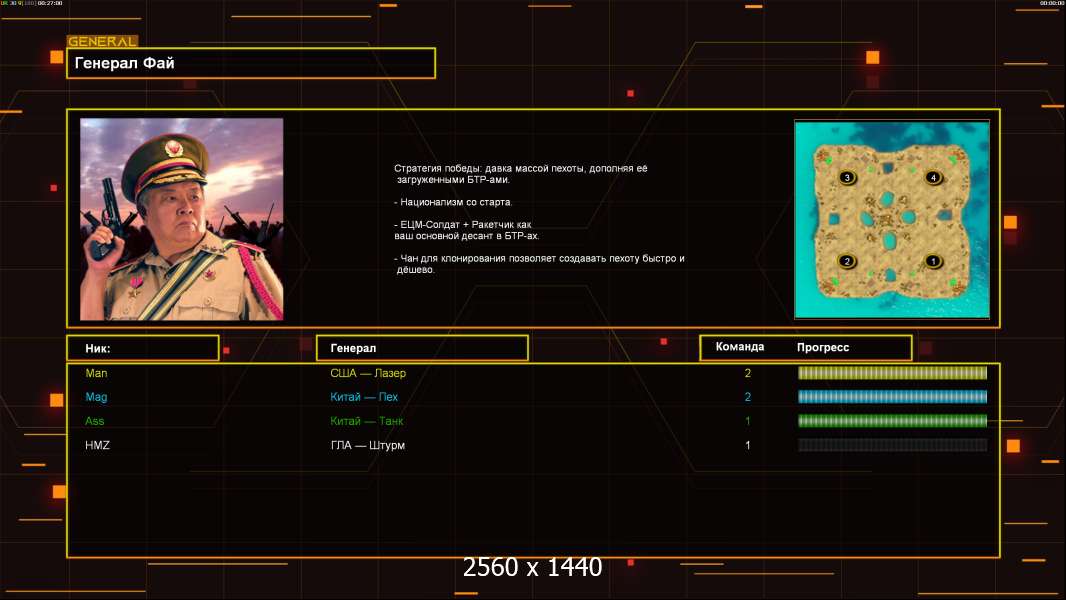Image resolution: width=1066 pixels, height=600 pixels.
Task: Click HMZ's empty loading progress bar
Action: click(x=892, y=445)
